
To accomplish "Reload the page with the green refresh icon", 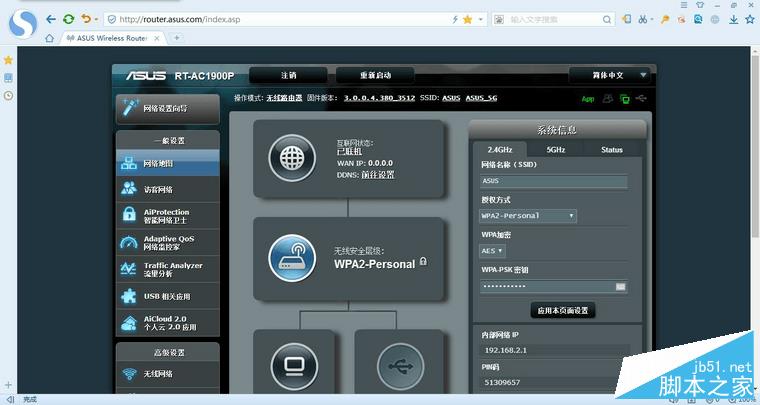I will 69,19.
